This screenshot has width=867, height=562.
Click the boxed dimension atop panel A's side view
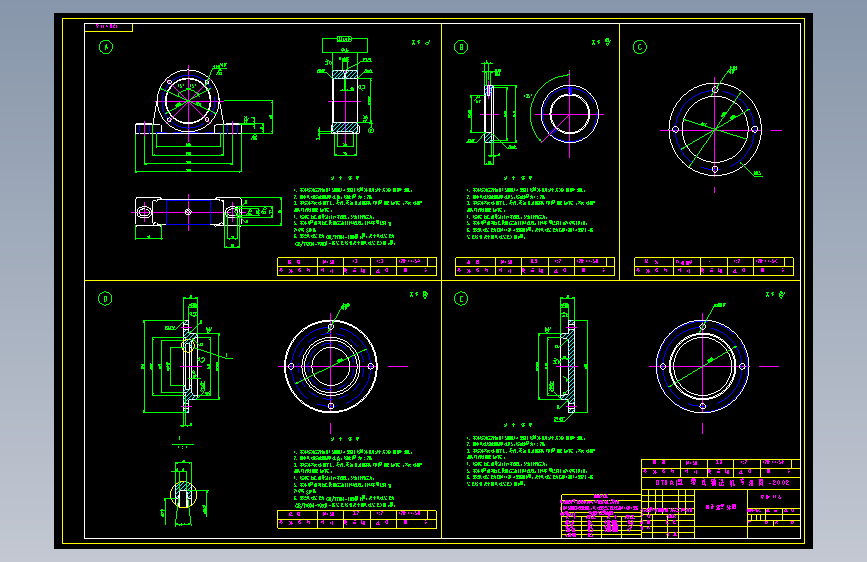tap(344, 39)
